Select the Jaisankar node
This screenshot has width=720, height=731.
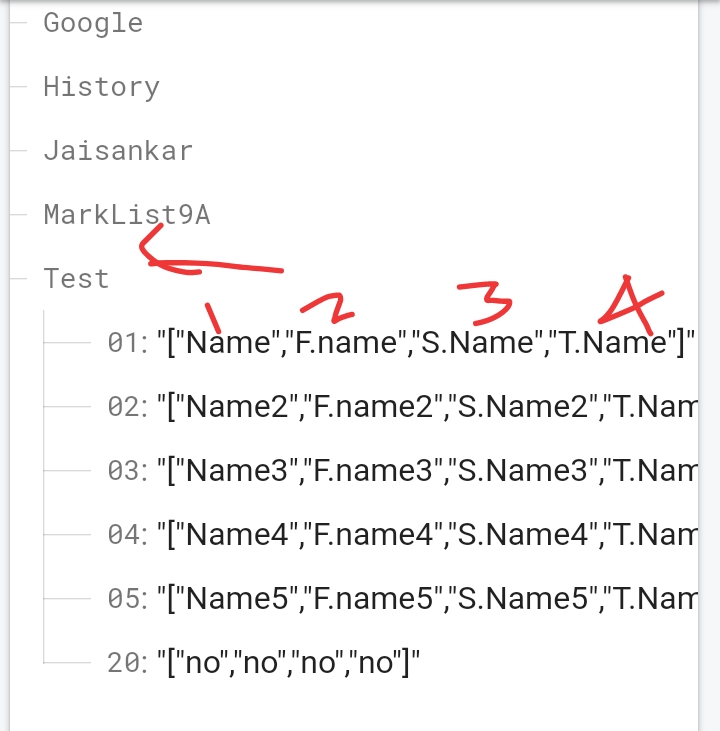point(118,151)
